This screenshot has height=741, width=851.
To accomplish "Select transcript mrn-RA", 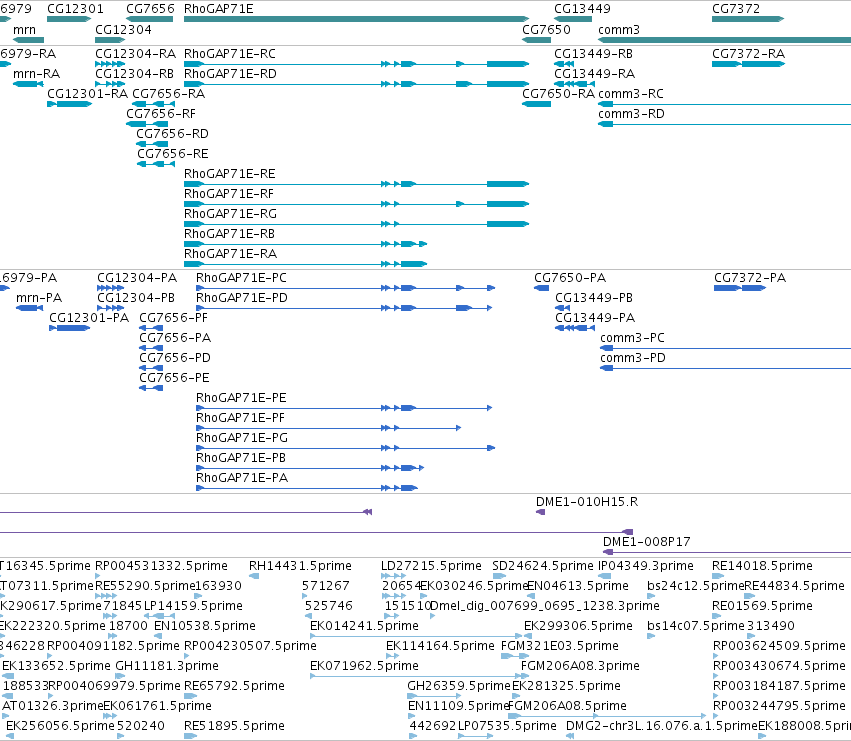I will 28,84.
